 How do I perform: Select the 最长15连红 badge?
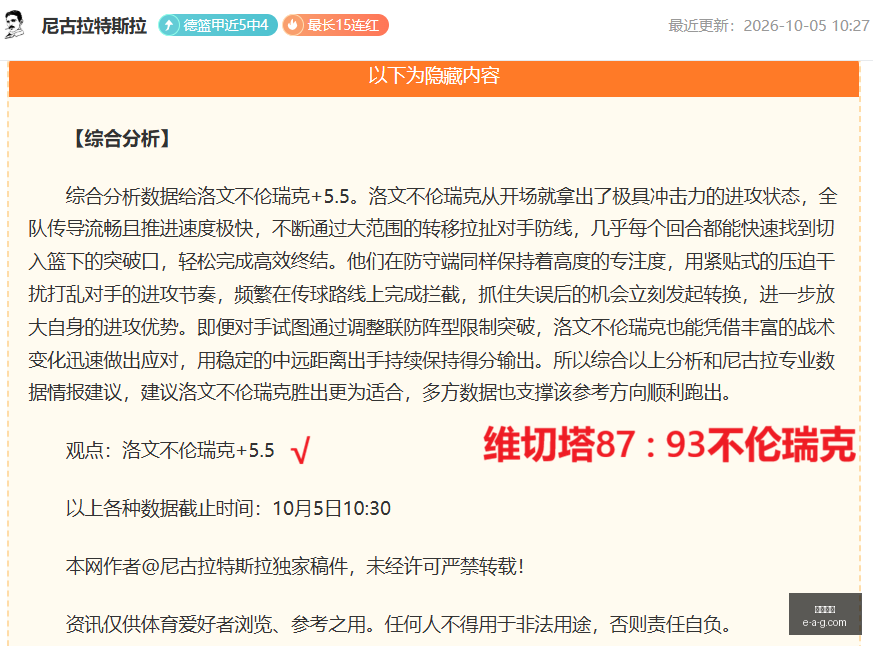coord(335,25)
